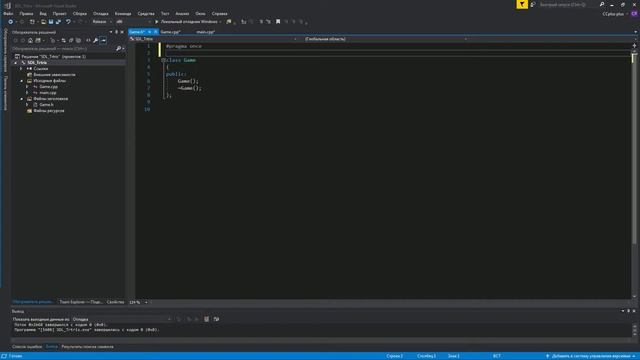Screen dimensions: 640x360
Task: Click the clear all icon in Output toolbar
Action: (x=207, y=319)
